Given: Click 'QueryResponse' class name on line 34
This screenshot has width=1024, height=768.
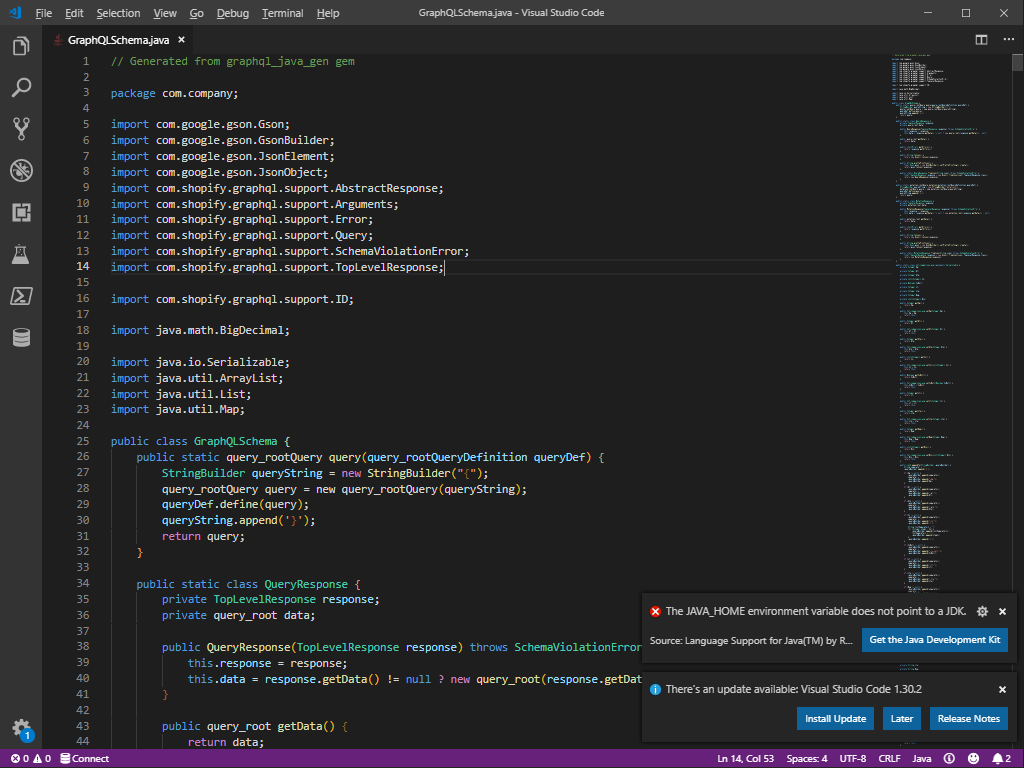Looking at the screenshot, I should click(306, 584).
